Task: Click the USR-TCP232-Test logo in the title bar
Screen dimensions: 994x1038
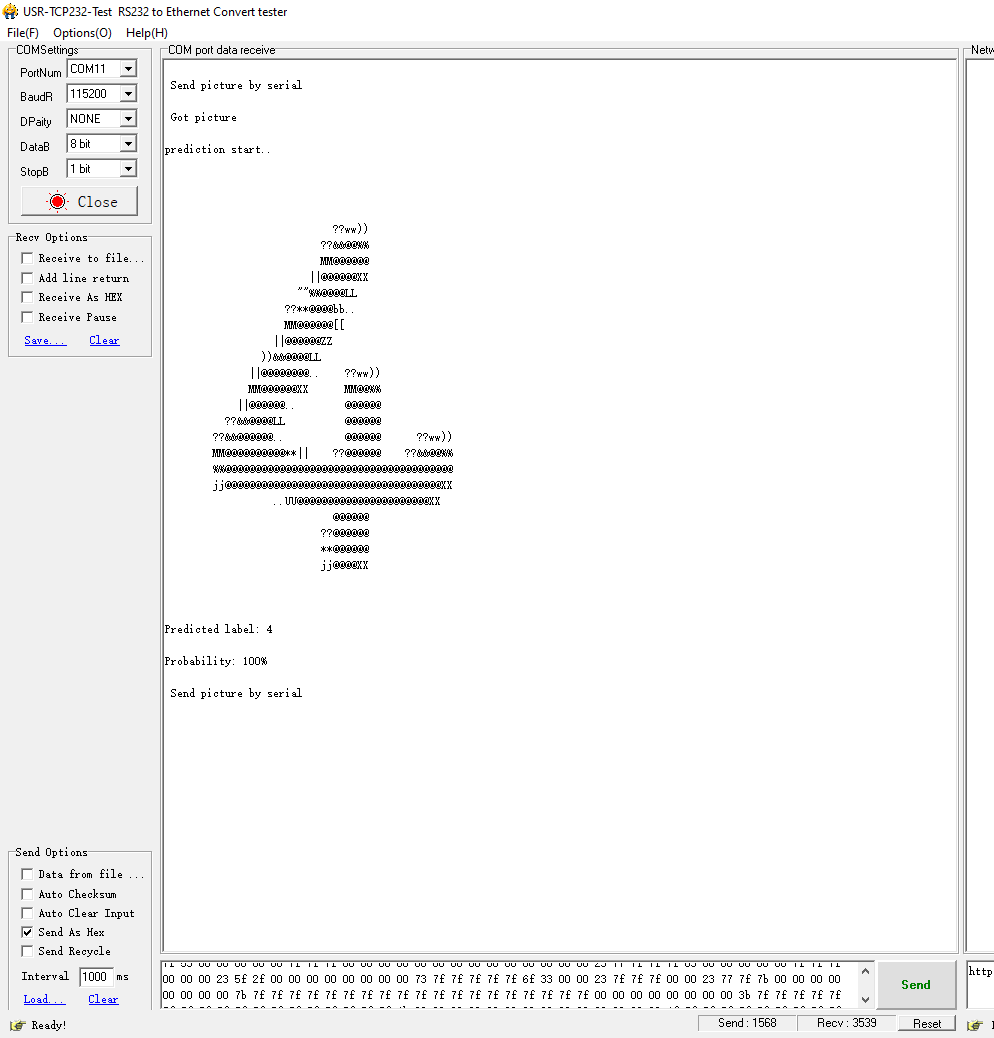Action: (11, 11)
